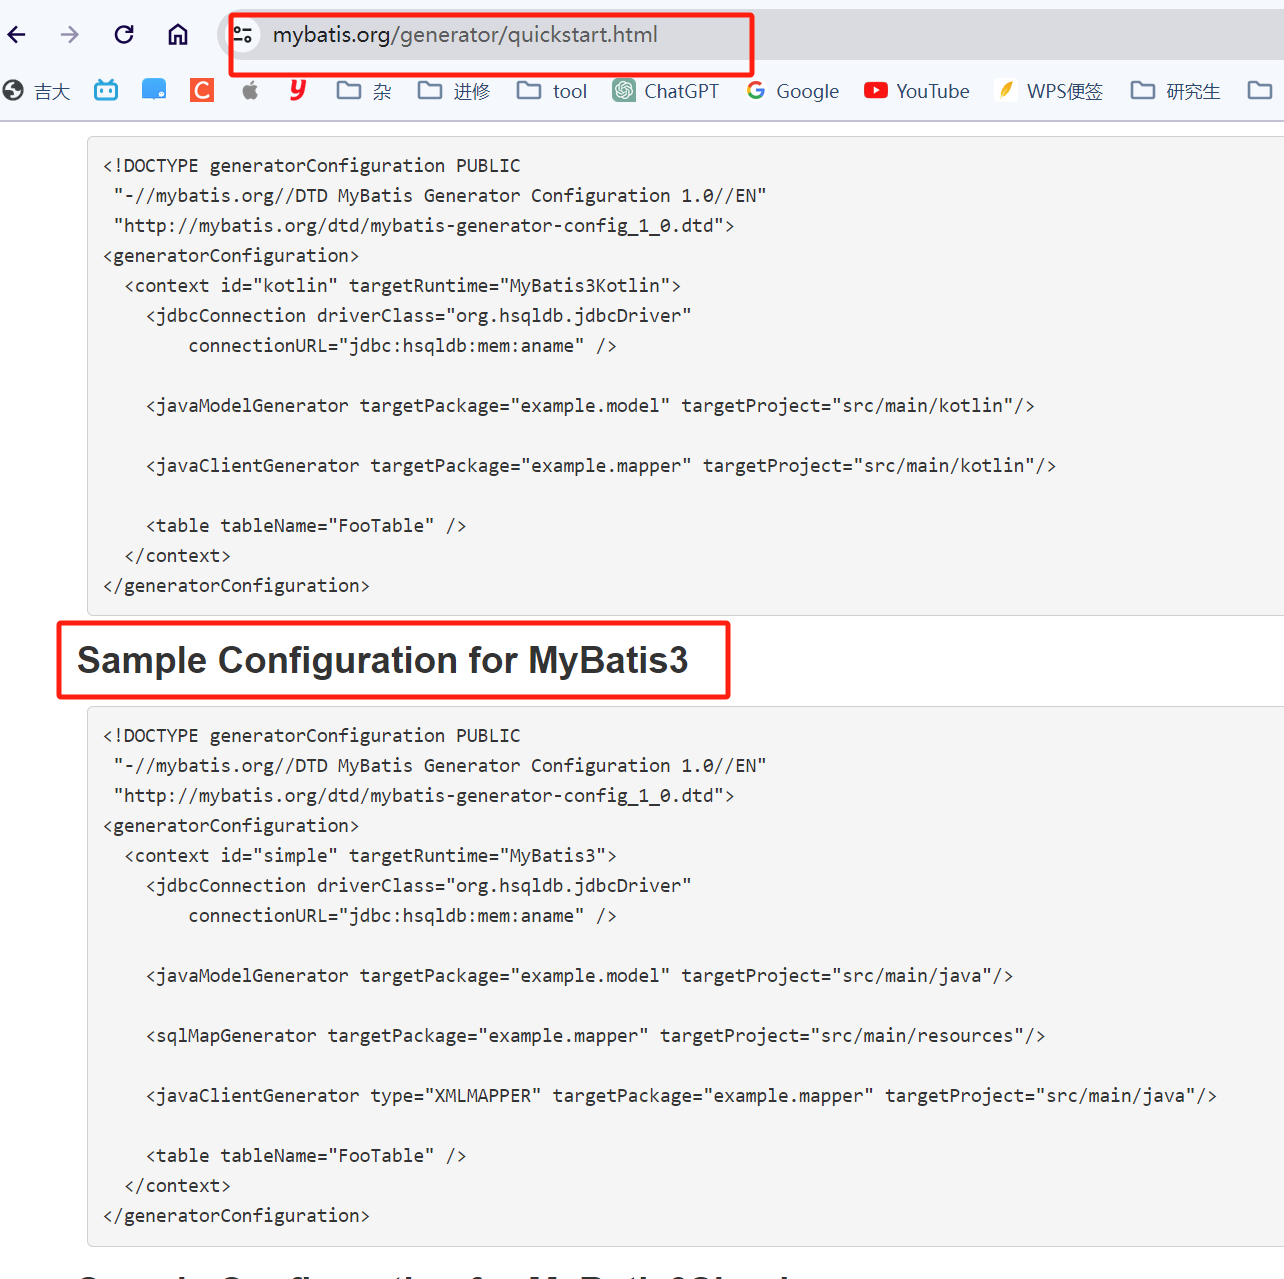Image resolution: width=1284 pixels, height=1279 pixels.
Task: Open the Google bookmark
Action: click(x=793, y=91)
